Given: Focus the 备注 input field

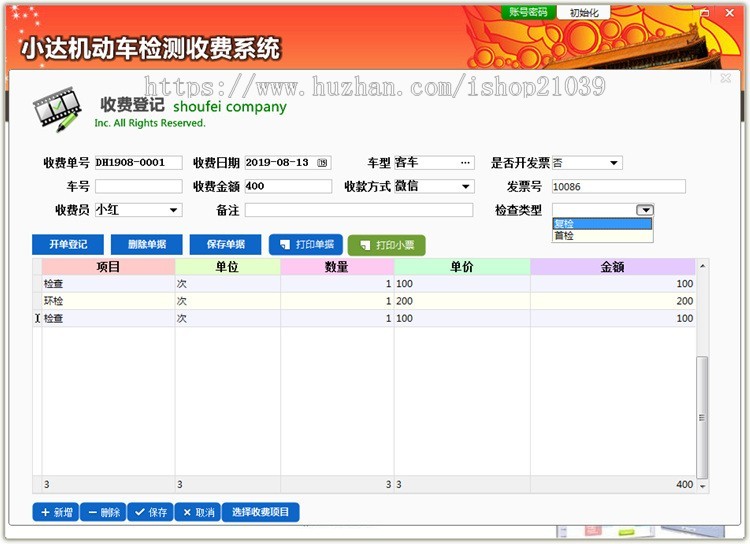Looking at the screenshot, I should tap(359, 210).
